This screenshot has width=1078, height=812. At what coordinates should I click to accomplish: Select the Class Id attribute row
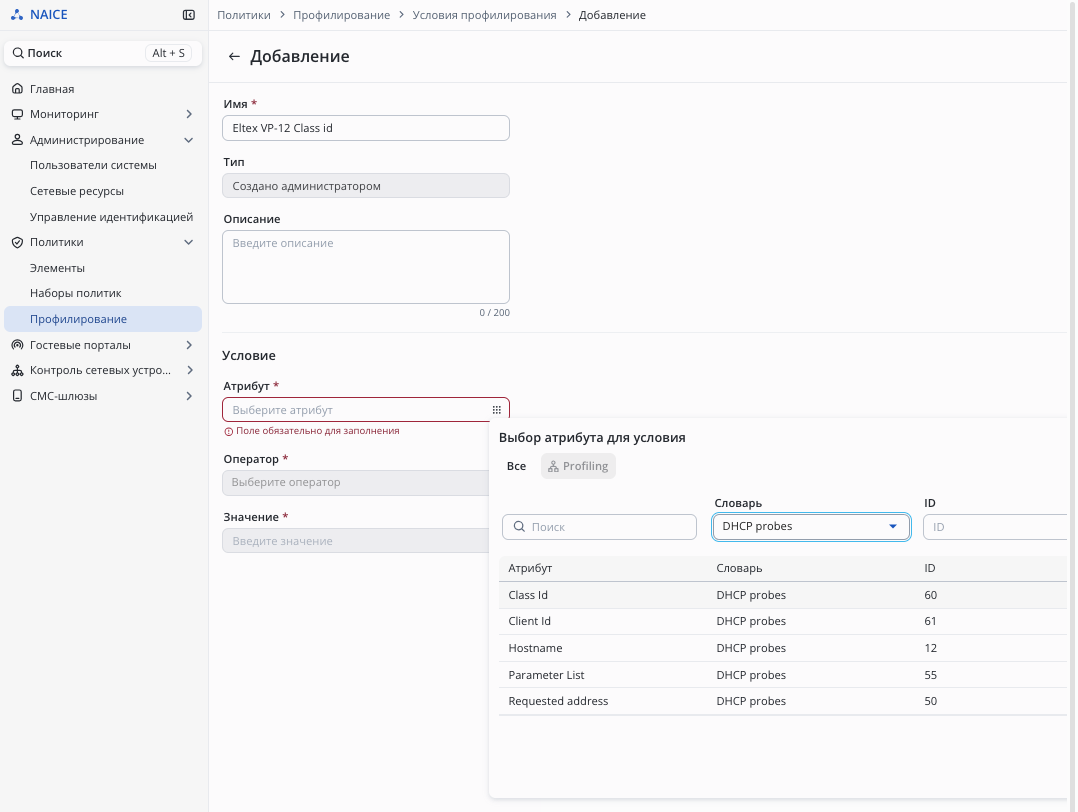coord(528,595)
